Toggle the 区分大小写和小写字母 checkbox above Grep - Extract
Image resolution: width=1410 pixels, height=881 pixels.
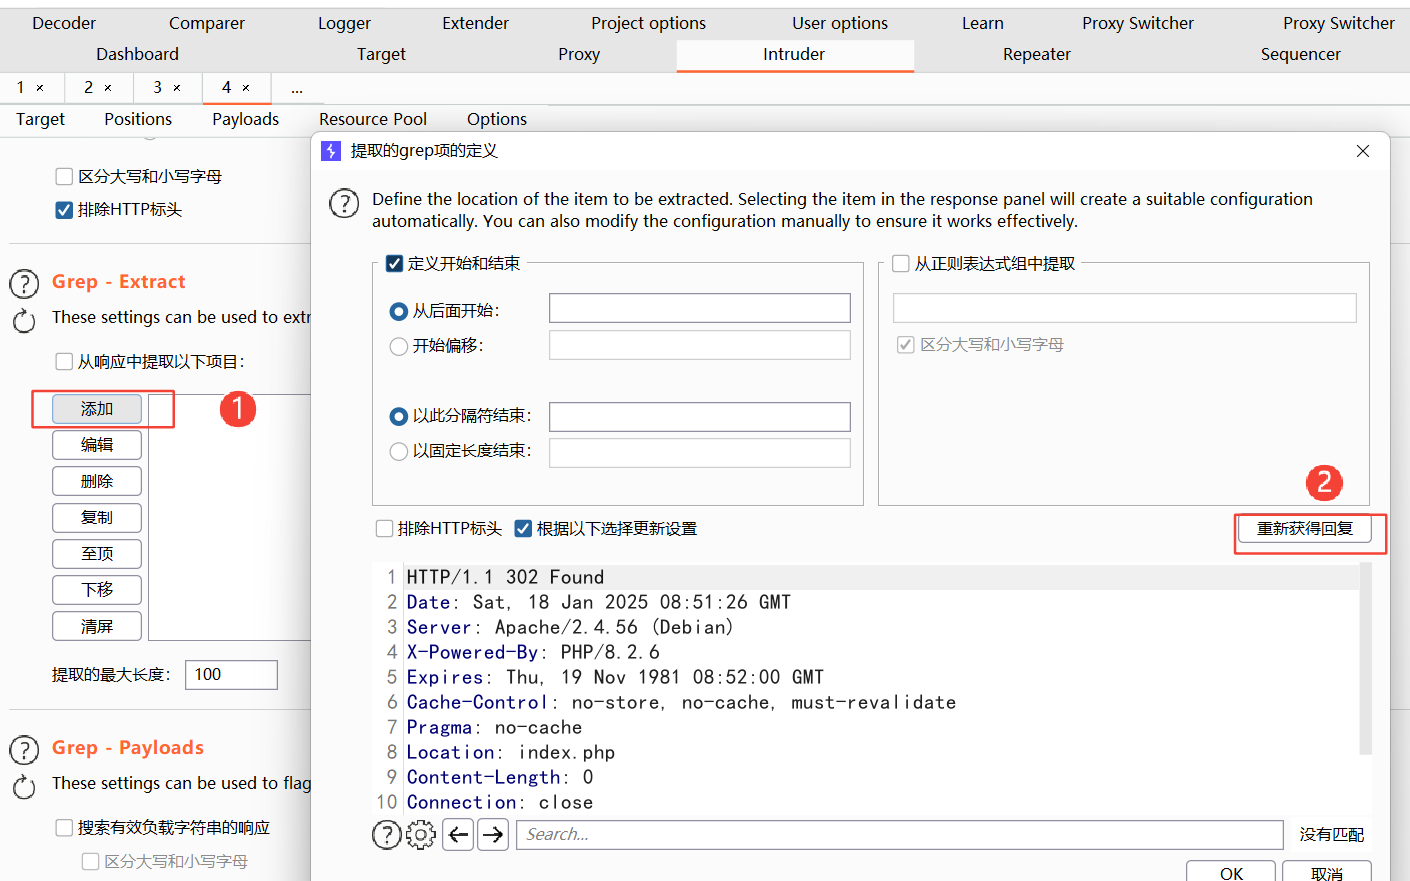coord(64,177)
